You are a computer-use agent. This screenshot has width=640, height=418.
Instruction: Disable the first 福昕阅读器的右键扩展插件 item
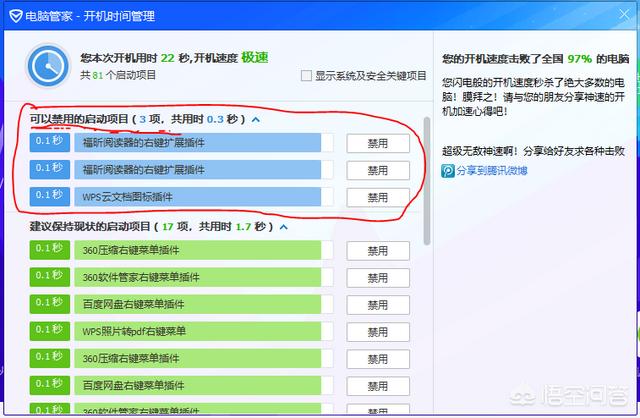coord(377,143)
